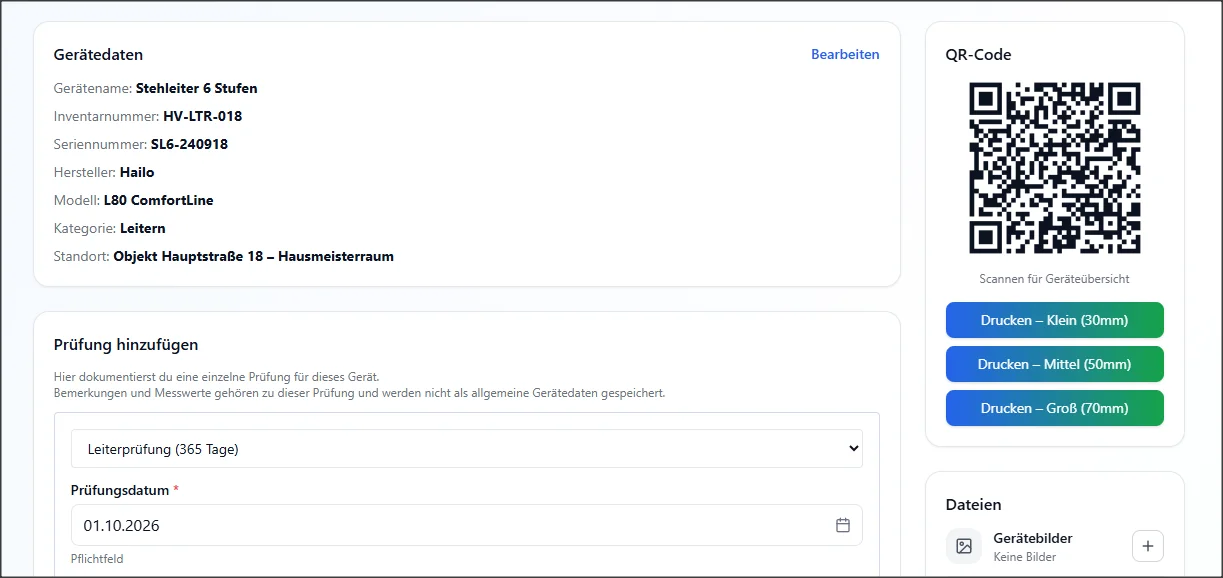Focus the Prüfungsdatum date field

click(x=467, y=525)
